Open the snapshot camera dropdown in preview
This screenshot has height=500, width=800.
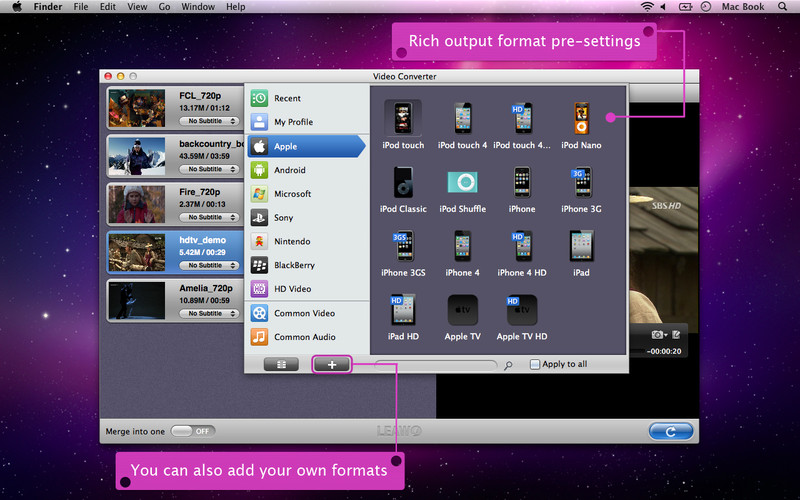[659, 335]
